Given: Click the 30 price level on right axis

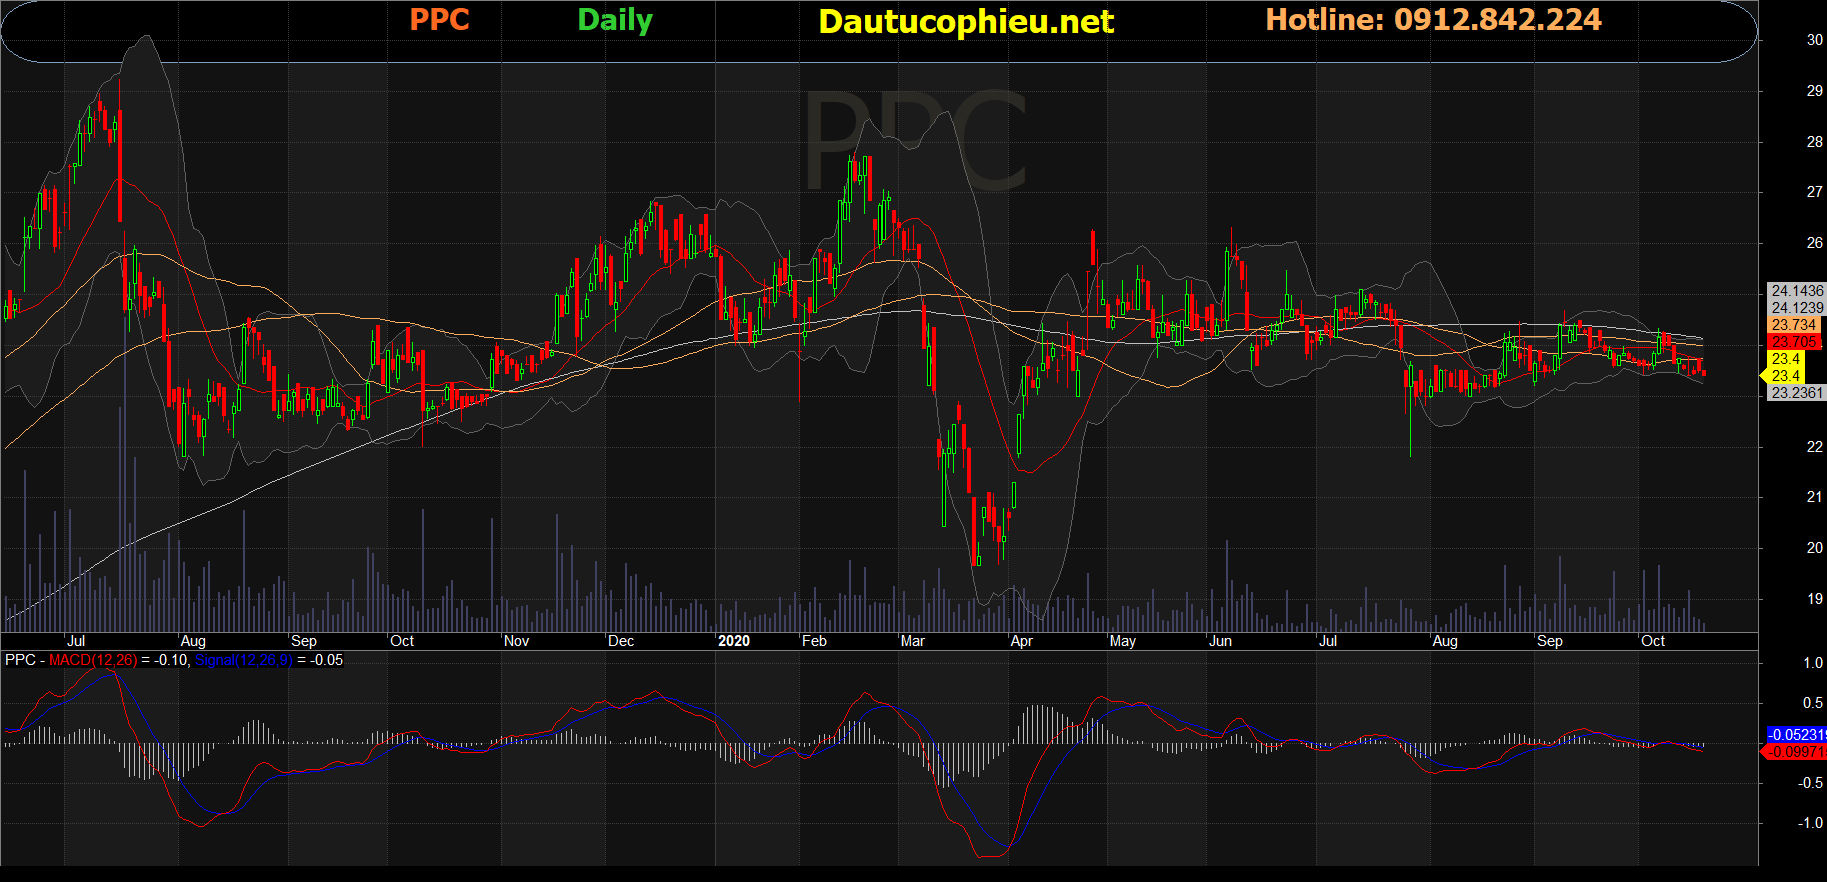Looking at the screenshot, I should point(1814,40).
